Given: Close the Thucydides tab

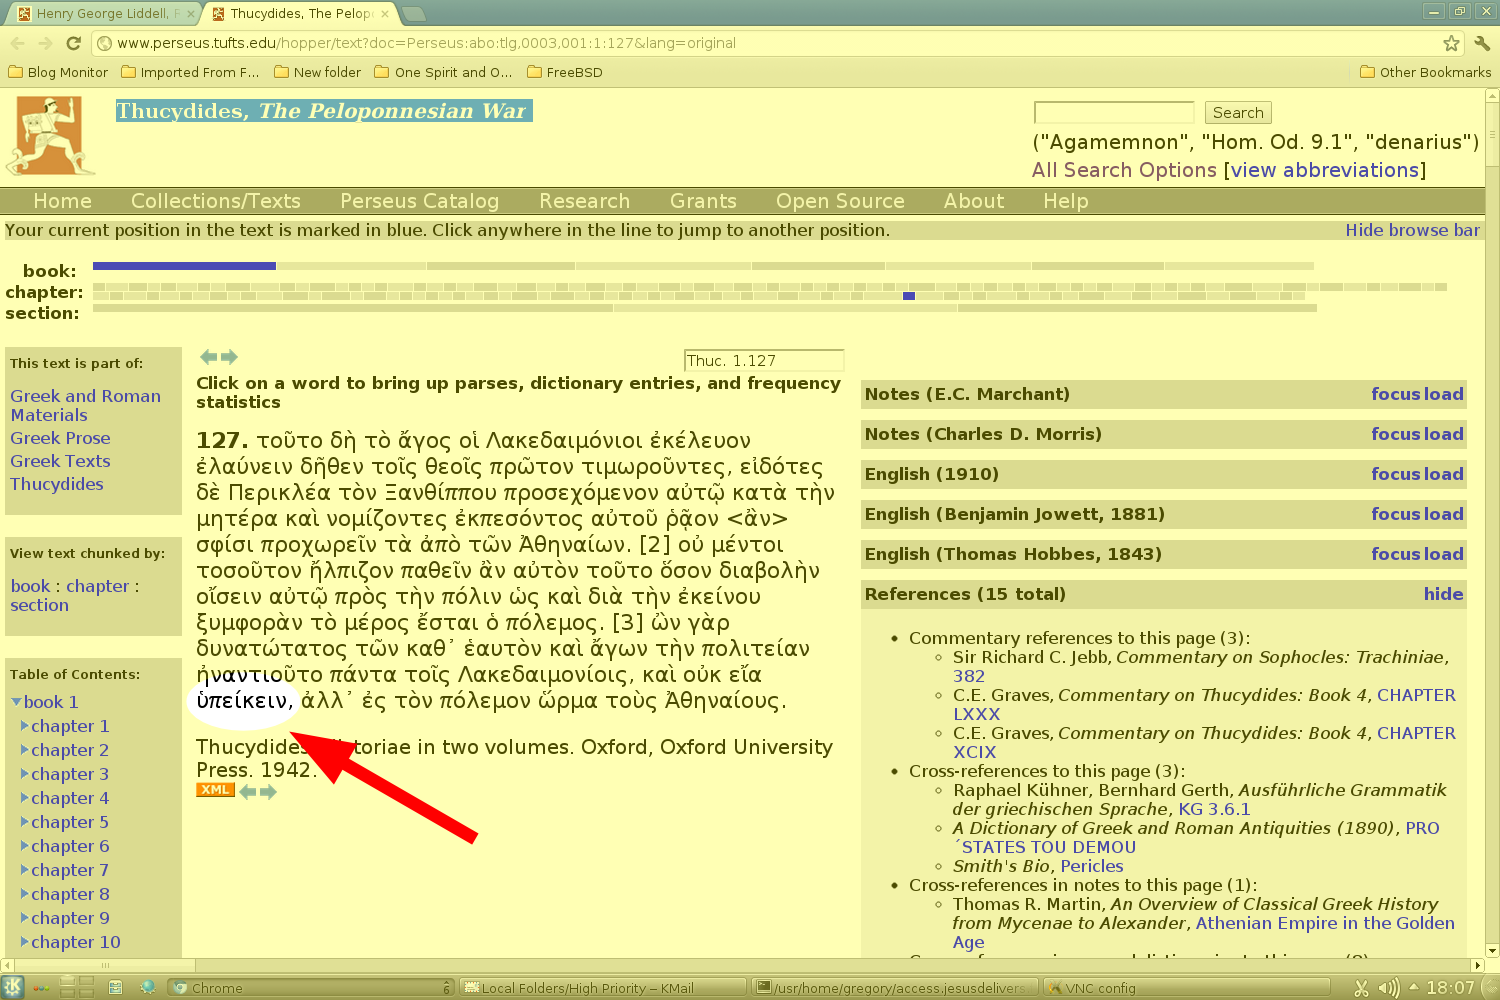Looking at the screenshot, I should pyautogui.click(x=385, y=14).
